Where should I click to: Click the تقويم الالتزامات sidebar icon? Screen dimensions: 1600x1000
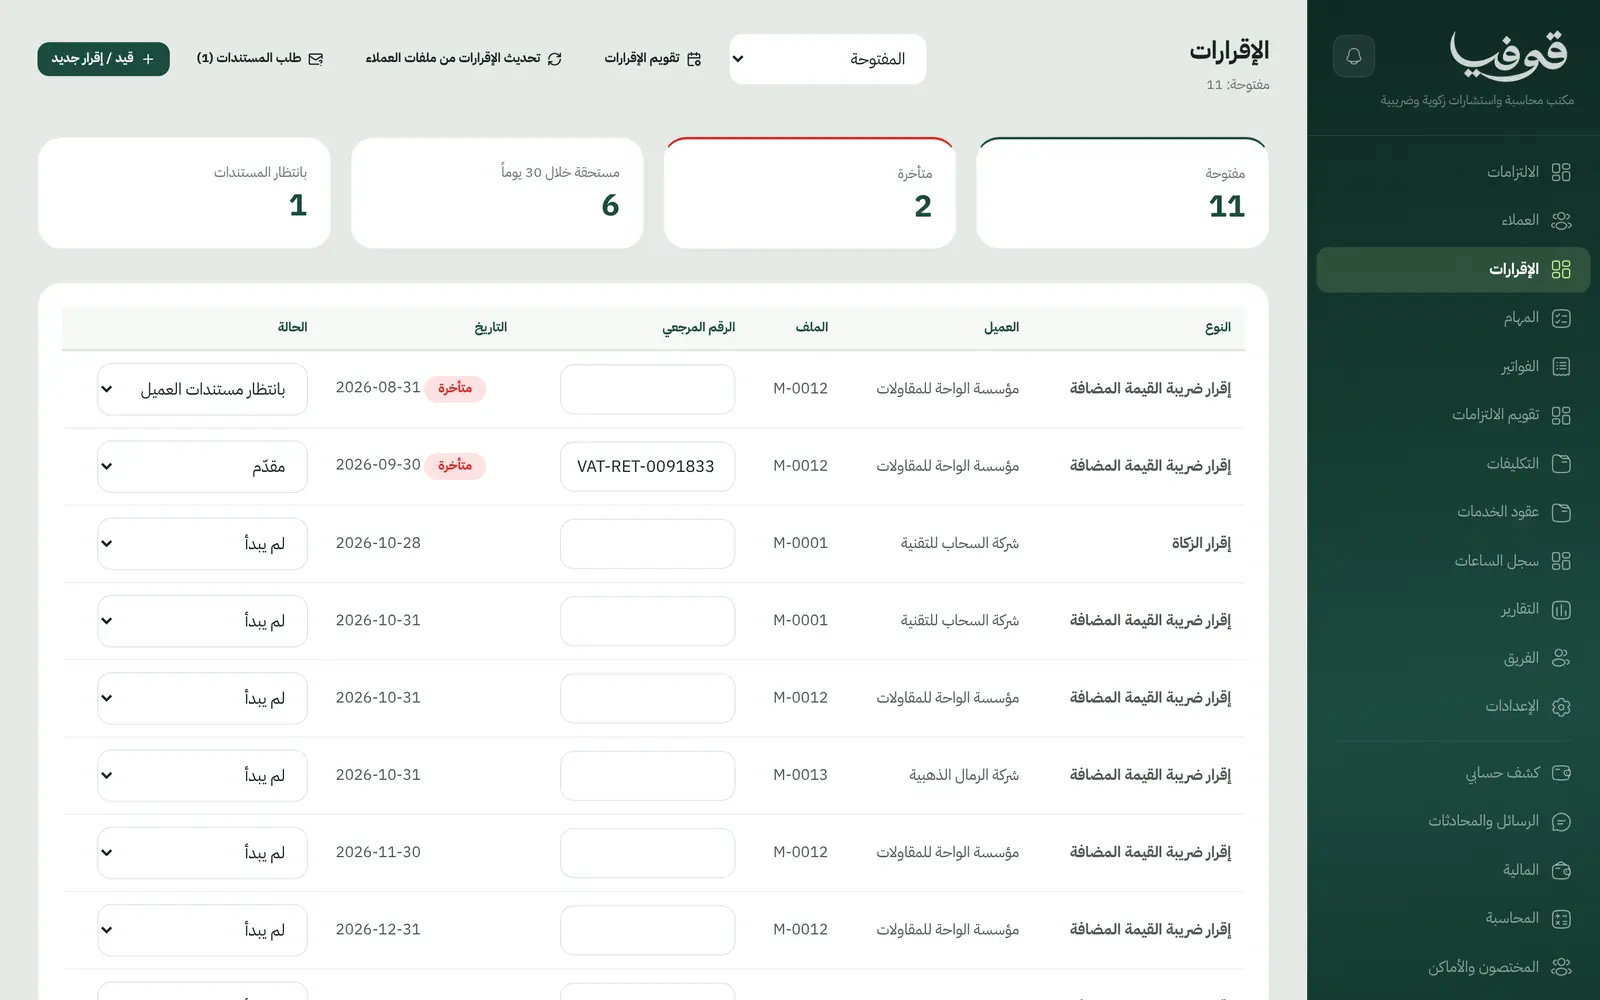pyautogui.click(x=1561, y=415)
